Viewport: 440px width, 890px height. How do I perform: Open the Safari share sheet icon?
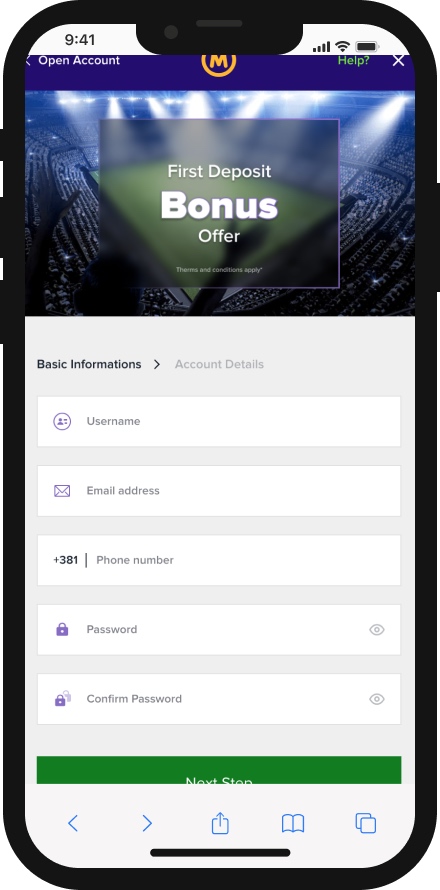coord(220,823)
